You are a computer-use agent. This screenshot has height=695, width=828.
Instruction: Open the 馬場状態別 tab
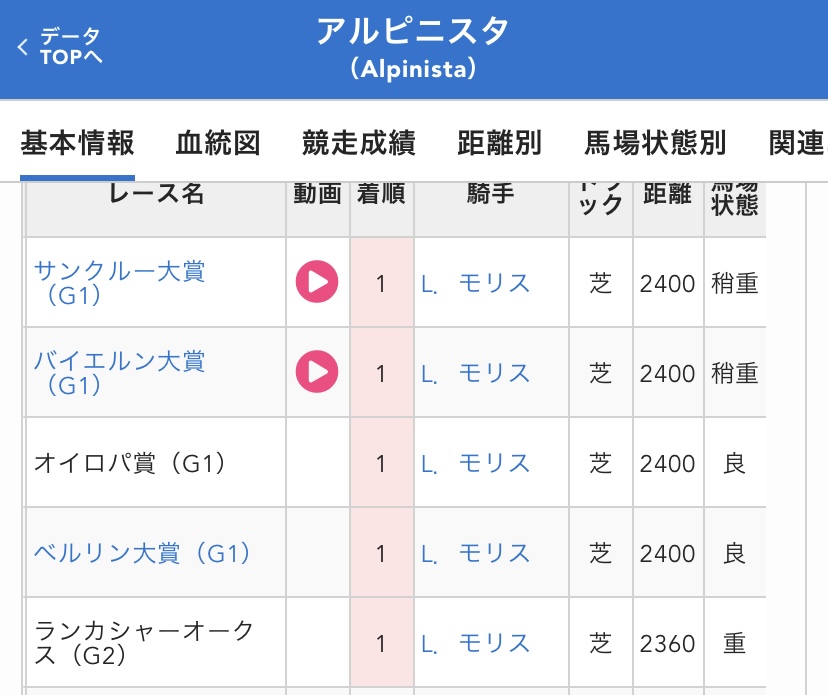pos(655,143)
